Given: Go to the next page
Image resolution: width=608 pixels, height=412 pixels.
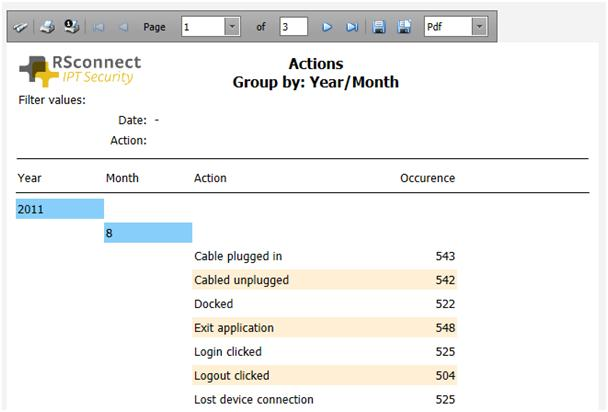Looking at the screenshot, I should [x=326, y=27].
